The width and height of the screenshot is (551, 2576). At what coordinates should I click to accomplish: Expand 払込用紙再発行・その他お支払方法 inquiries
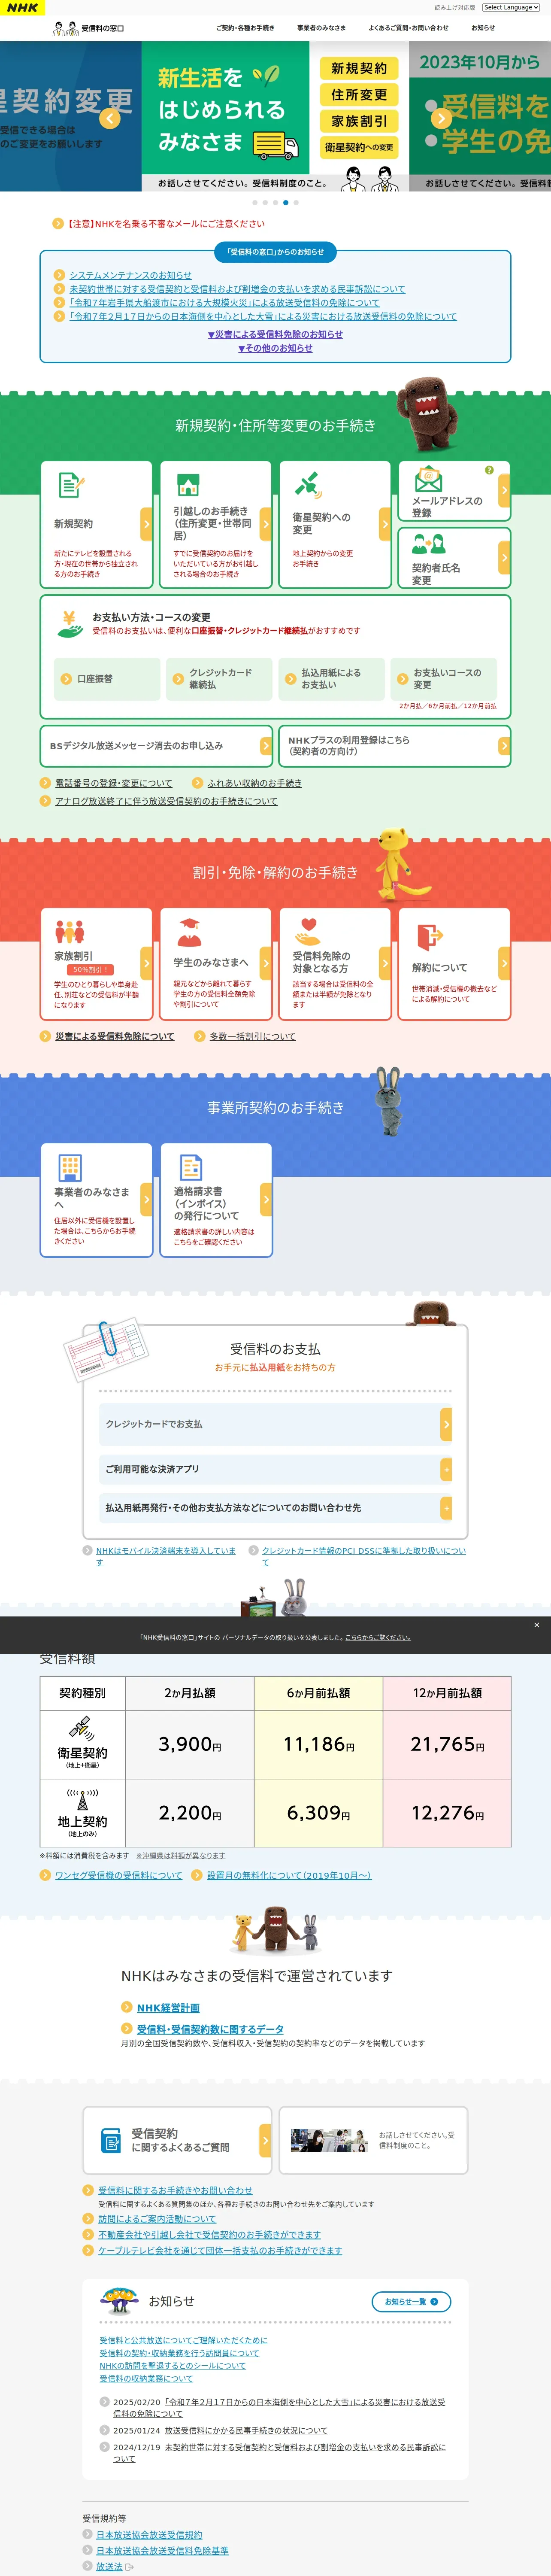coord(275,1508)
